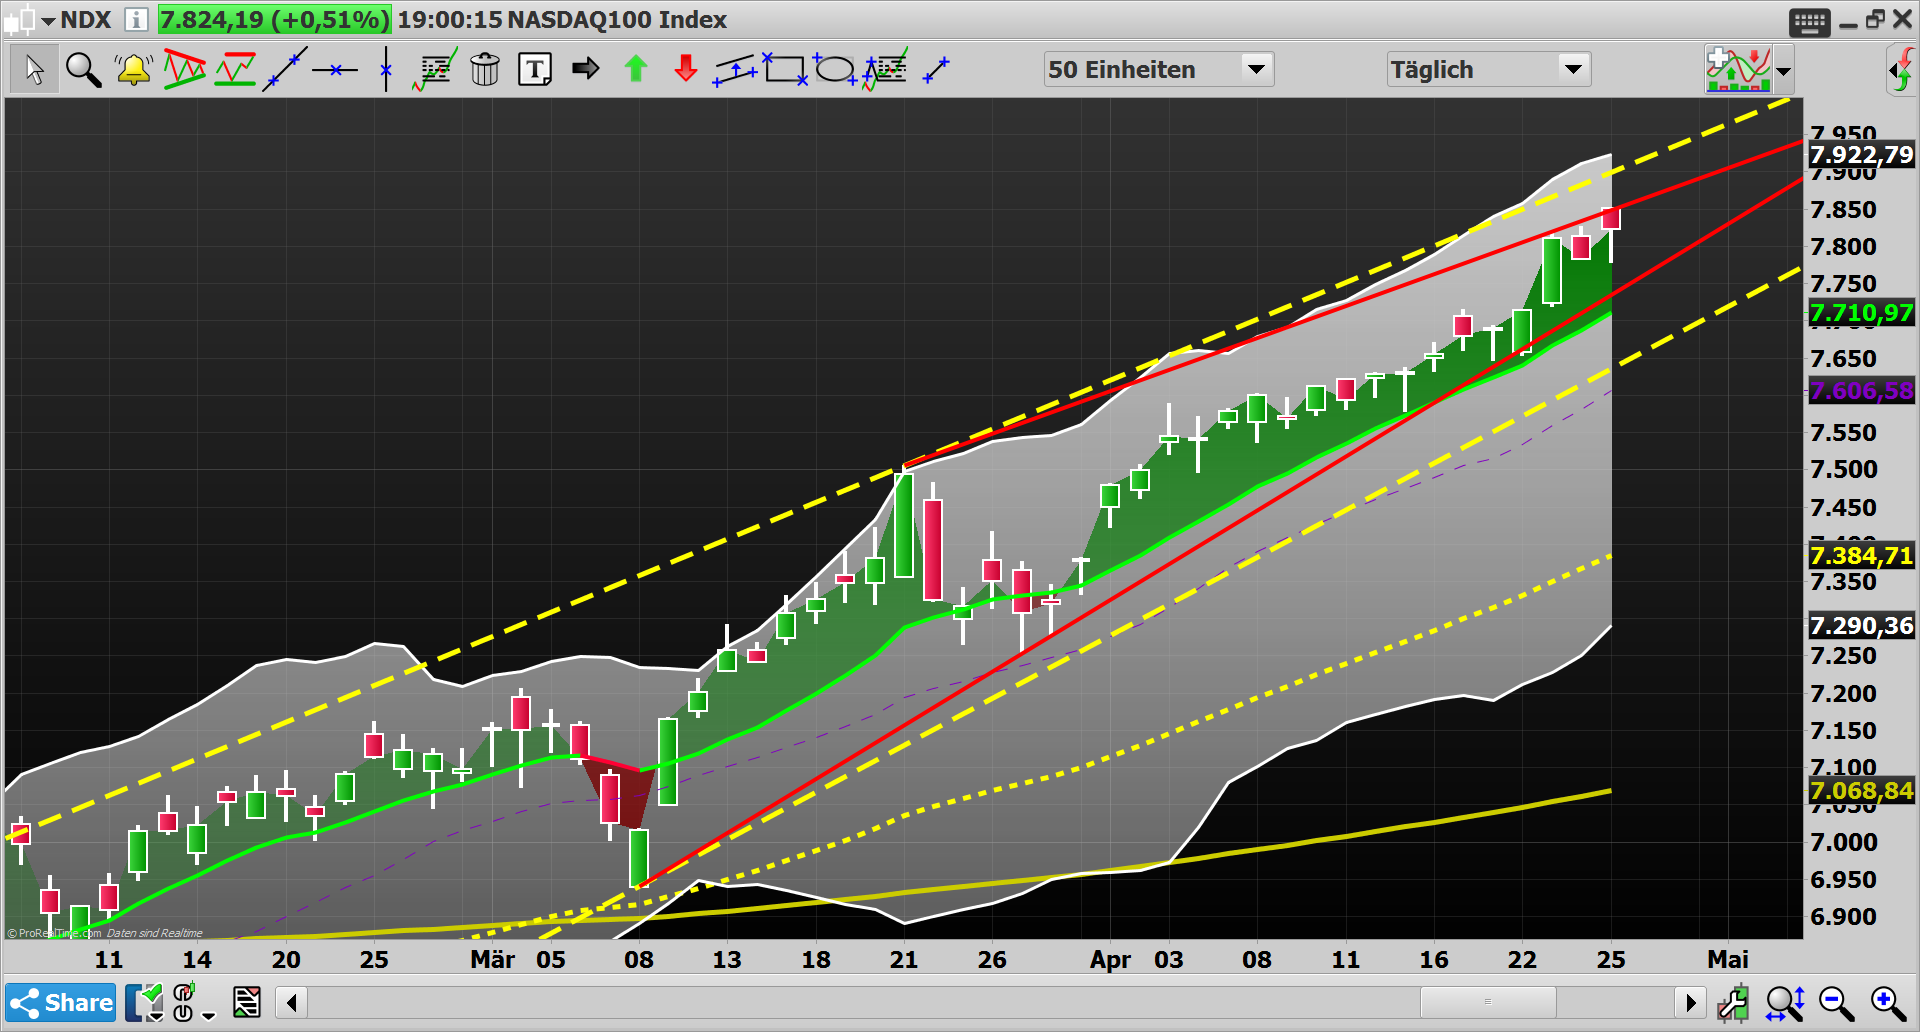
Task: Open chart settings wrench icon
Action: pyautogui.click(x=1733, y=1002)
